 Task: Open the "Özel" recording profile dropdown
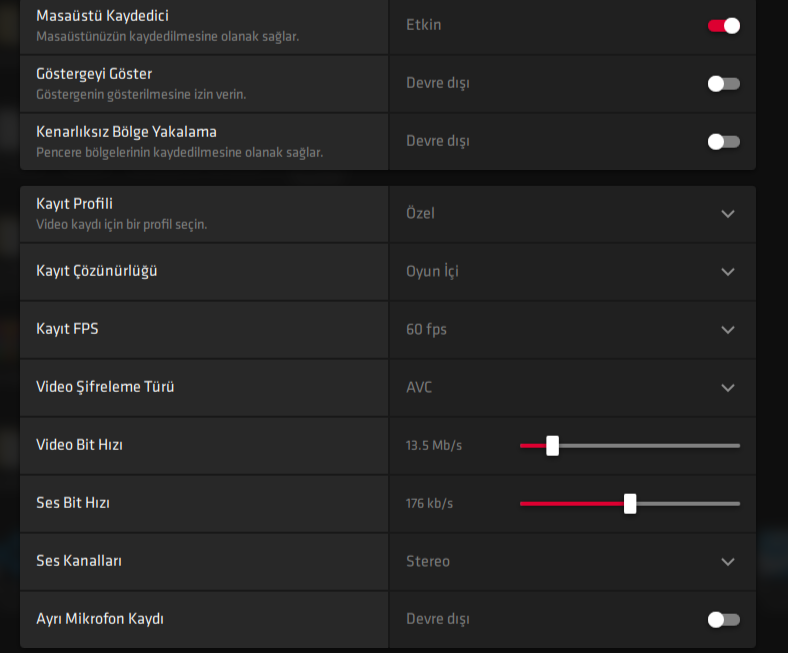[421, 213]
